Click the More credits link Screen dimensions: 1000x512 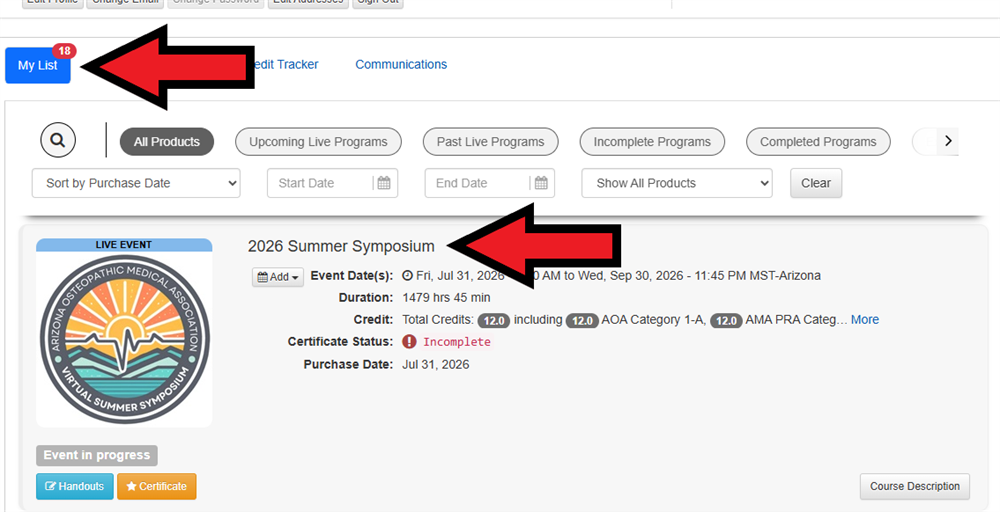coord(865,319)
